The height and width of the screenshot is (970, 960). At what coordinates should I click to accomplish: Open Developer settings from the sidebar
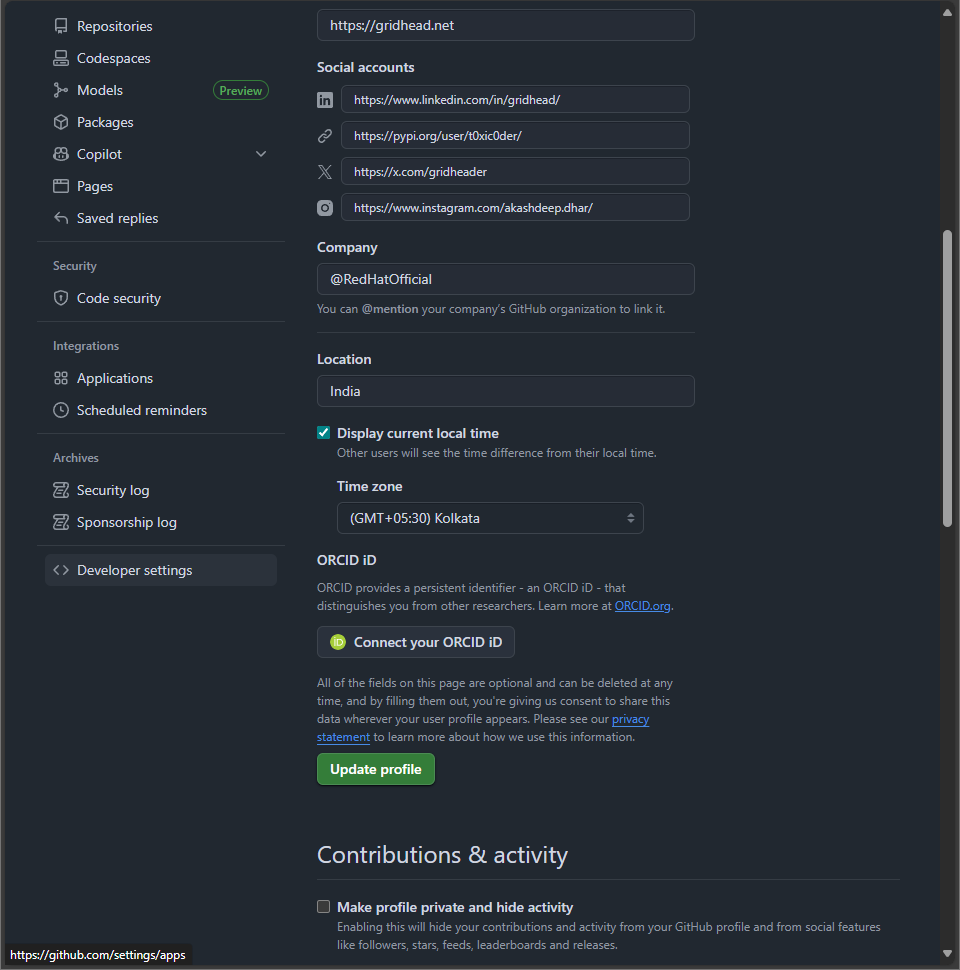[x=133, y=569]
